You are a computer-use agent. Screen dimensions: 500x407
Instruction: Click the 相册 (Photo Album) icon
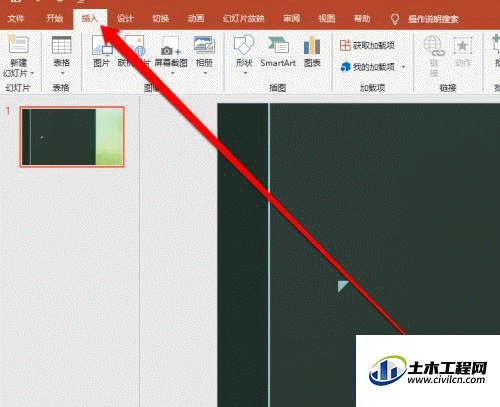tap(204, 45)
